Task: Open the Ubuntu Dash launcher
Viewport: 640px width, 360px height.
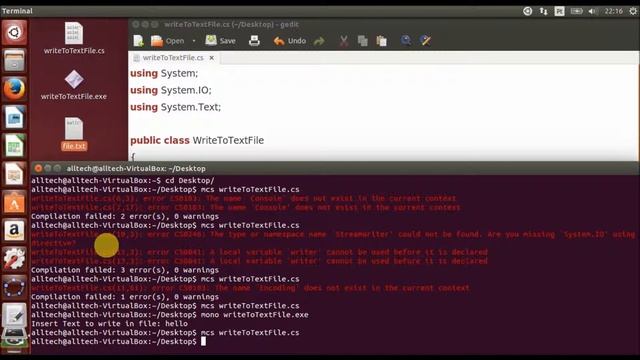Action: (x=14, y=32)
